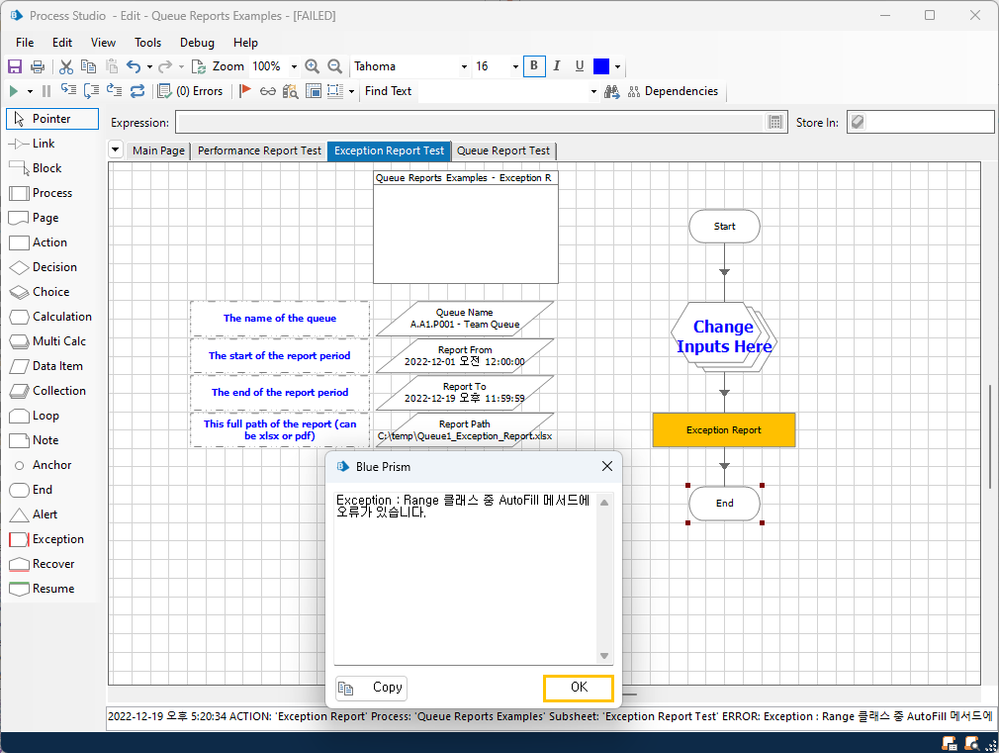
Task: Click the breakpoint flag icon
Action: click(245, 91)
